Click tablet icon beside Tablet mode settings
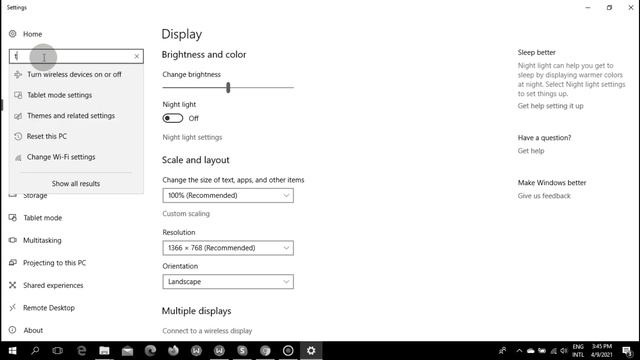The height and width of the screenshot is (360, 640). click(x=18, y=95)
